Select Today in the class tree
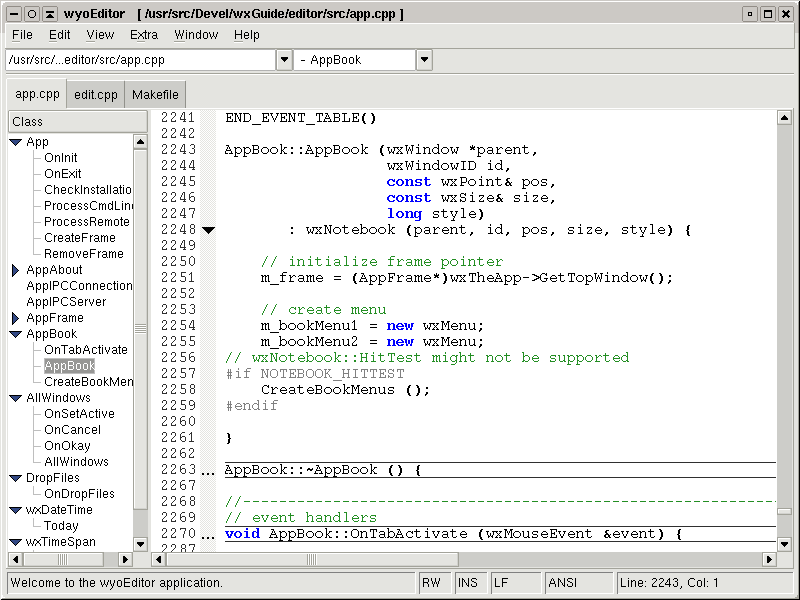This screenshot has width=800, height=600. pos(61,526)
